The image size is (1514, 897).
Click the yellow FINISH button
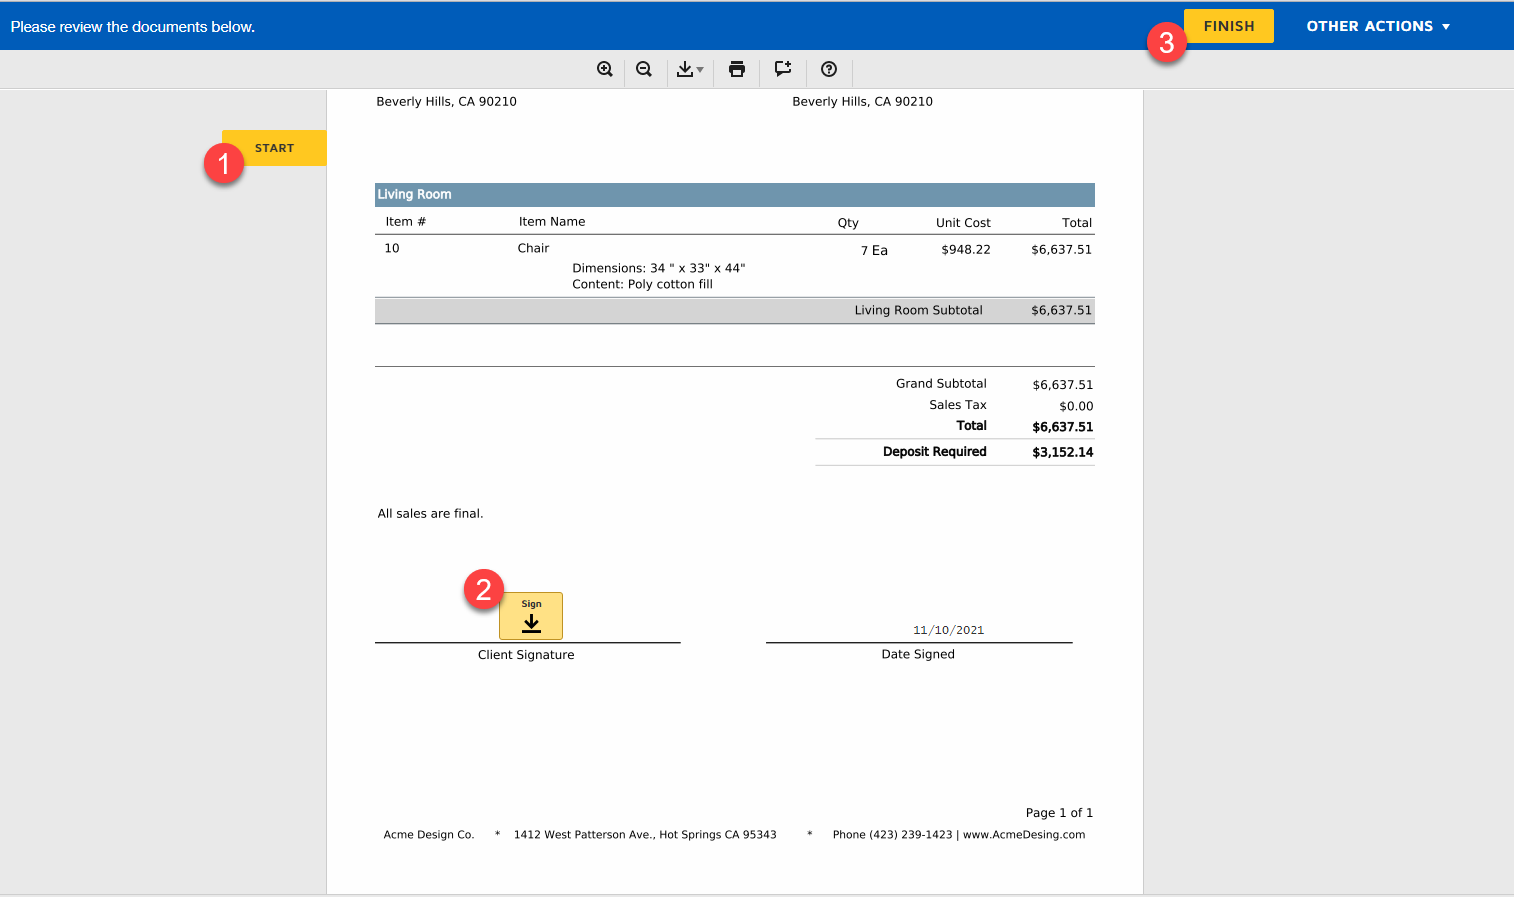tap(1229, 26)
